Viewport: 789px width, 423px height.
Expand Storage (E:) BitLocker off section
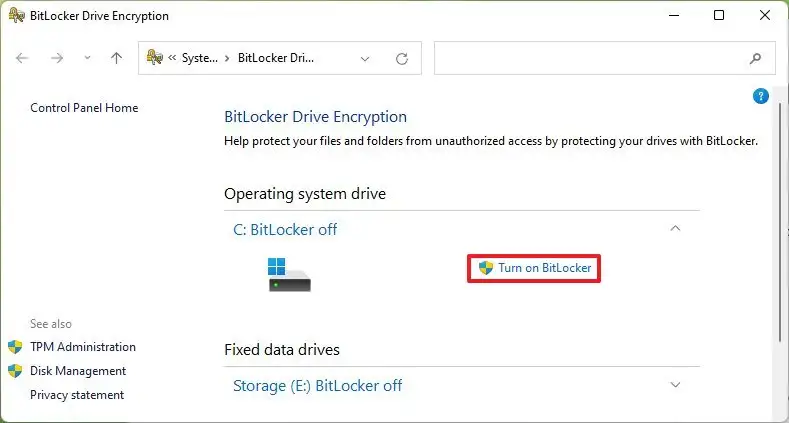point(675,385)
